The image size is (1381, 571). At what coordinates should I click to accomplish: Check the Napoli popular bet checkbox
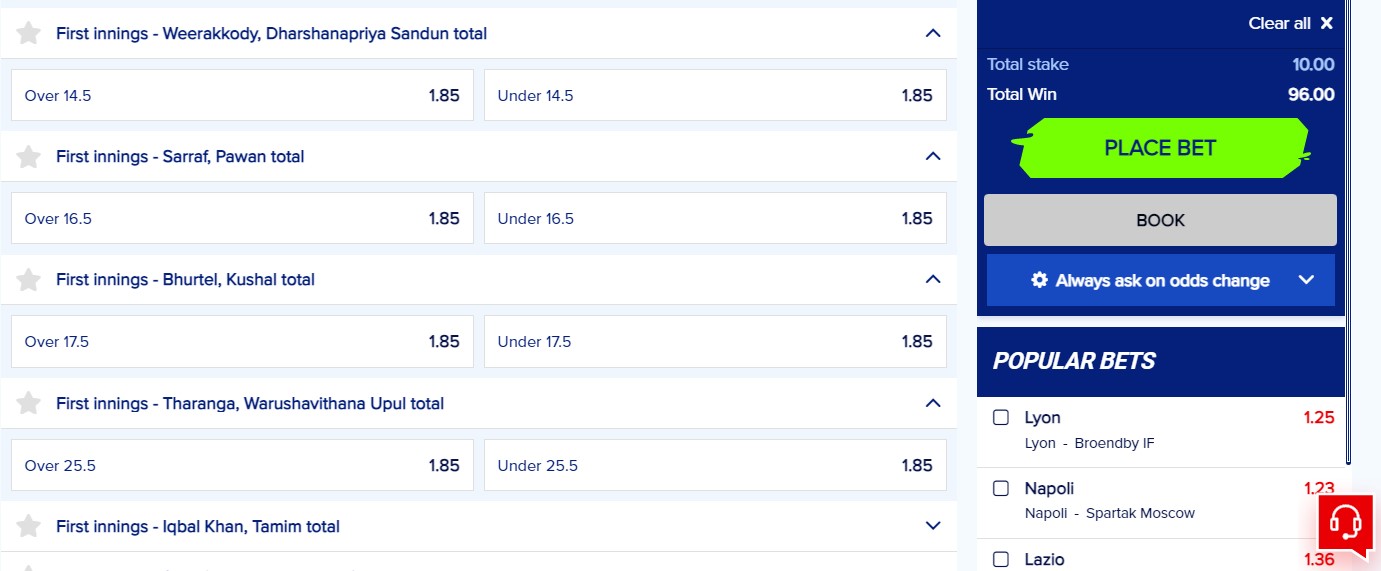point(1001,488)
